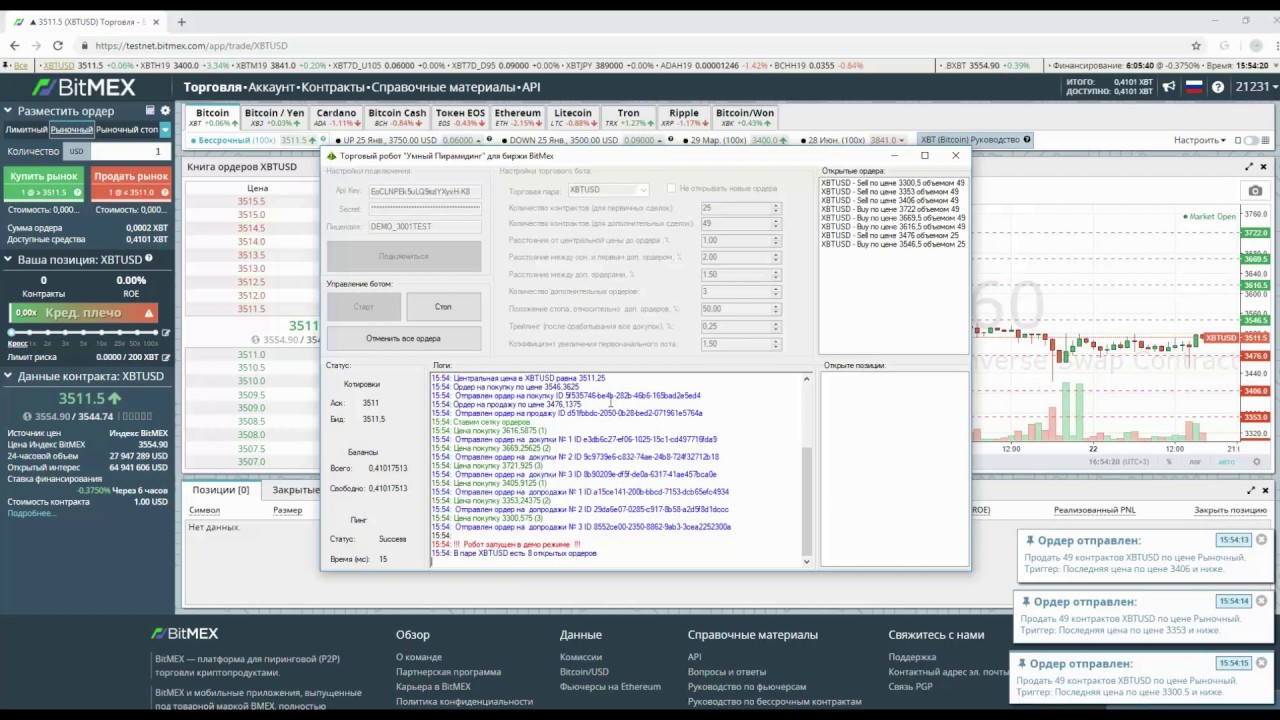This screenshot has height=720, width=1280.
Task: Open Торговая пара XBTUSD combo box
Action: pos(609,189)
